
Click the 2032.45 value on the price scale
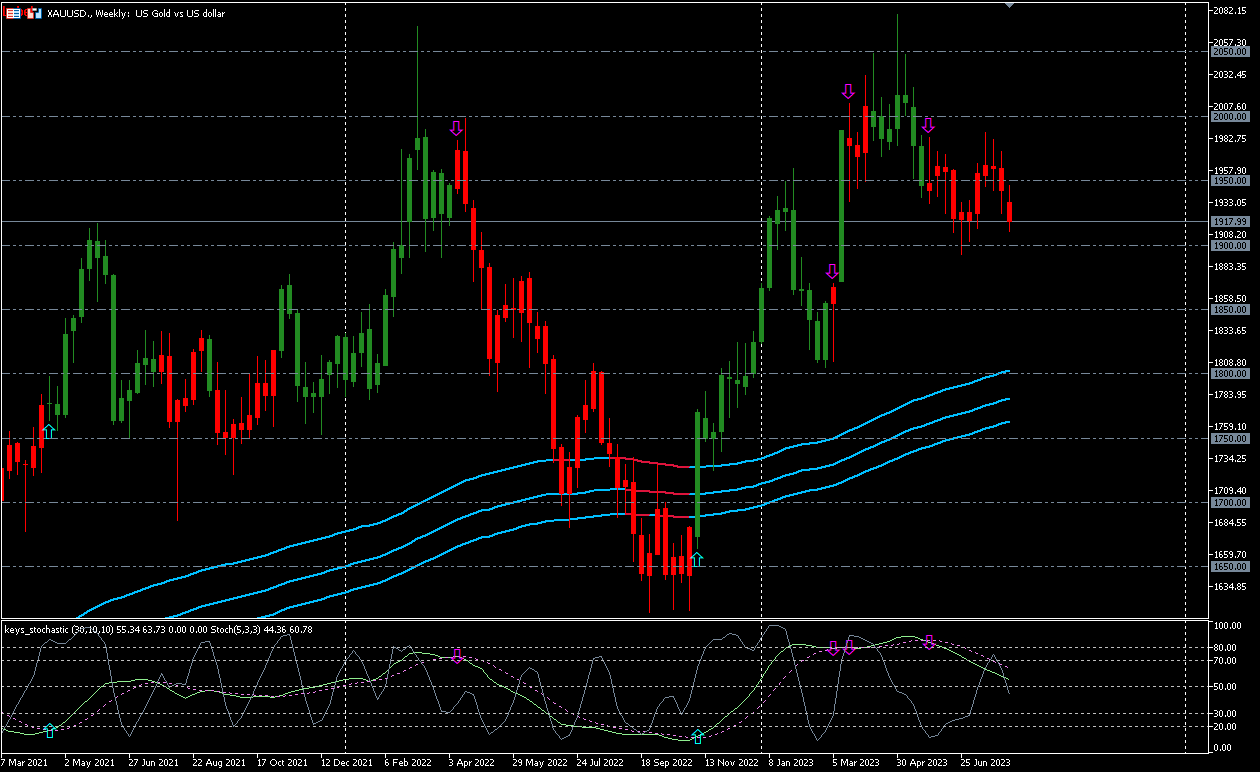coord(1229,74)
